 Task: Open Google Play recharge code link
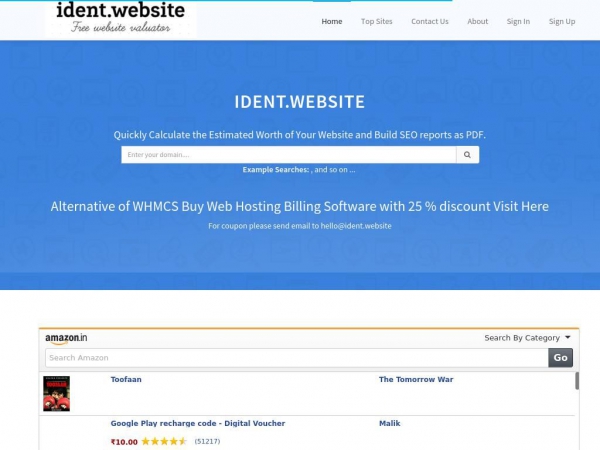click(x=198, y=423)
